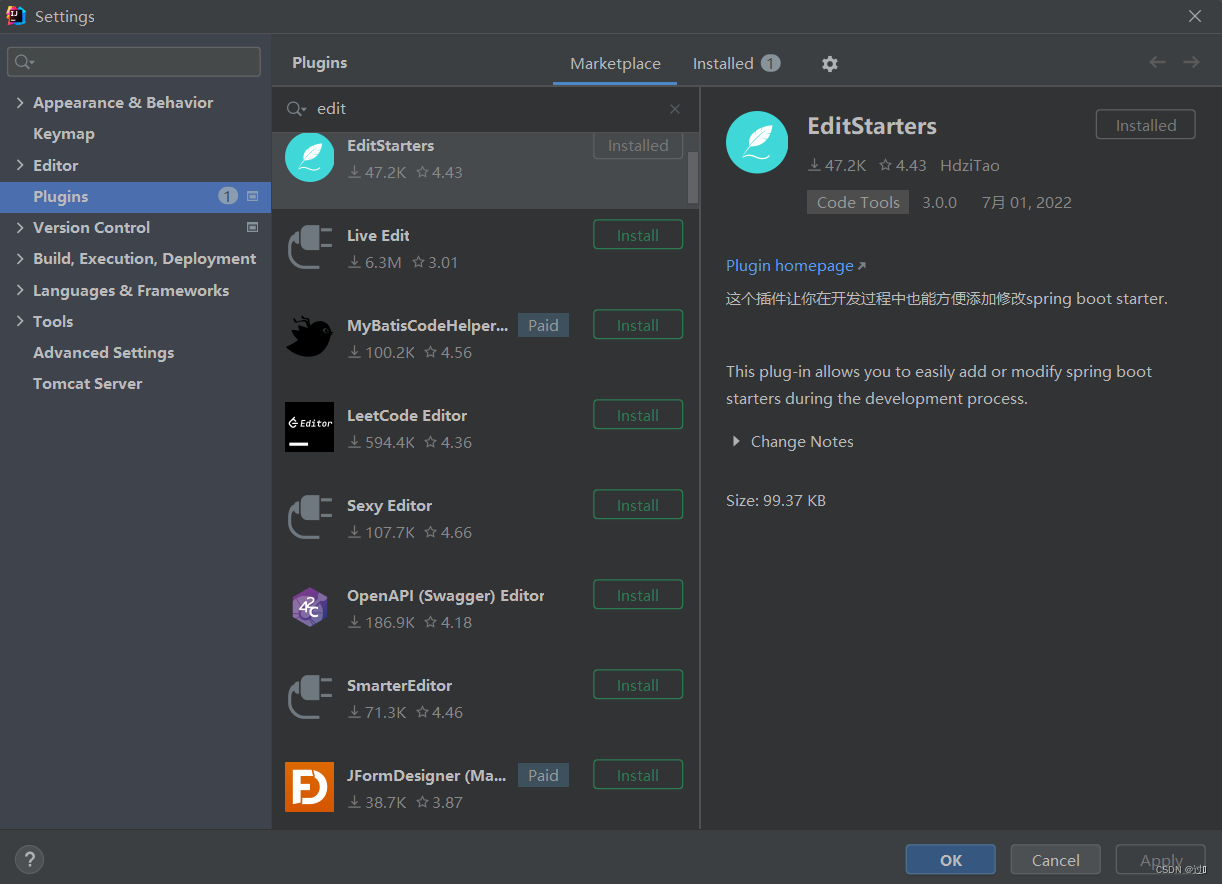Click the LeetCode Editor logo icon
1222x884 pixels.
pyautogui.click(x=310, y=427)
